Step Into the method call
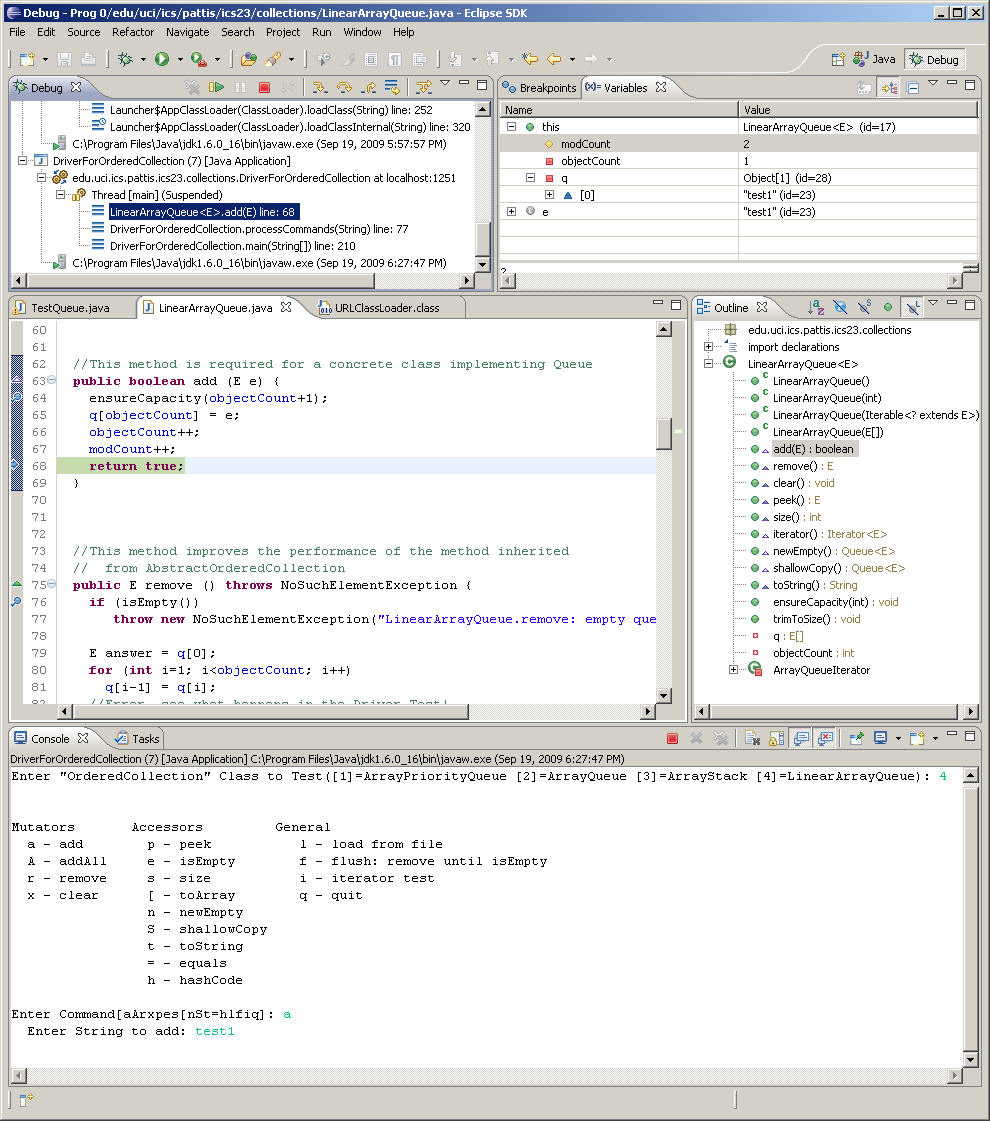This screenshot has height=1121, width=990. pyautogui.click(x=320, y=86)
